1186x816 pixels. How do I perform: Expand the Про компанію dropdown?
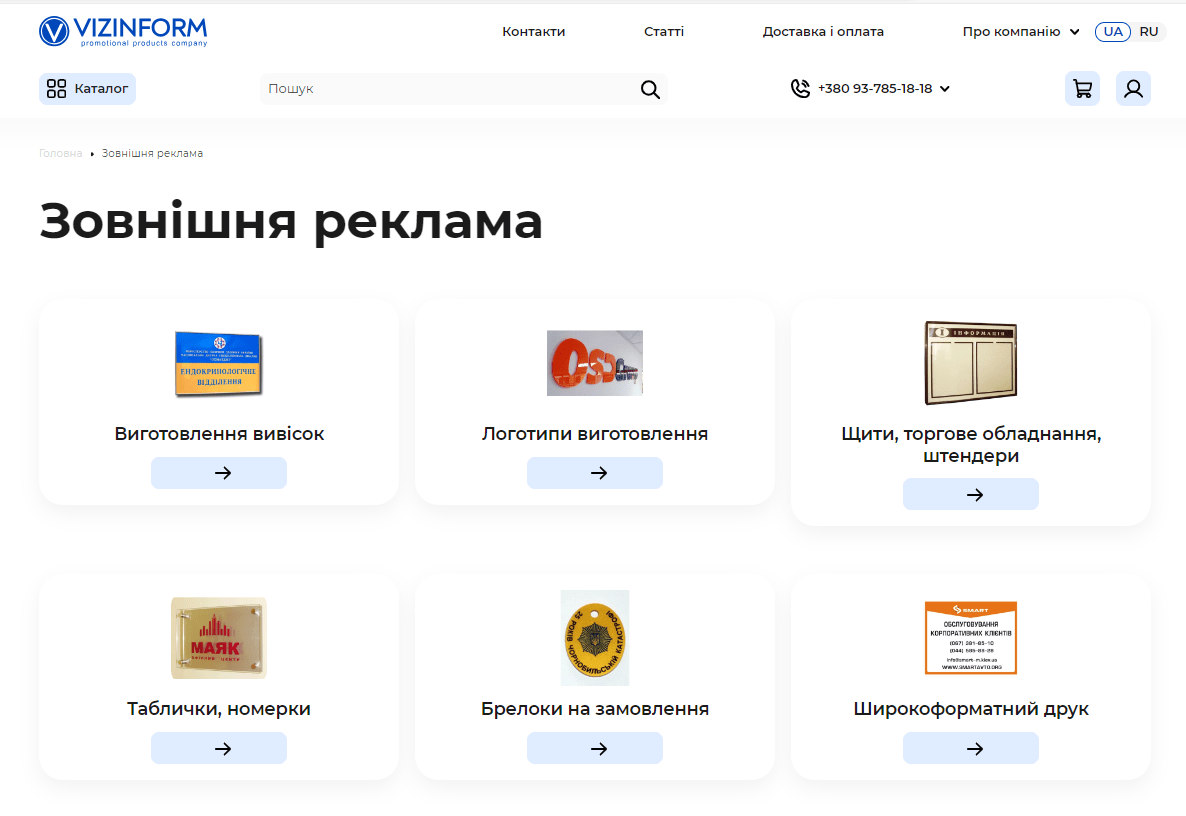pyautogui.click(x=1020, y=32)
